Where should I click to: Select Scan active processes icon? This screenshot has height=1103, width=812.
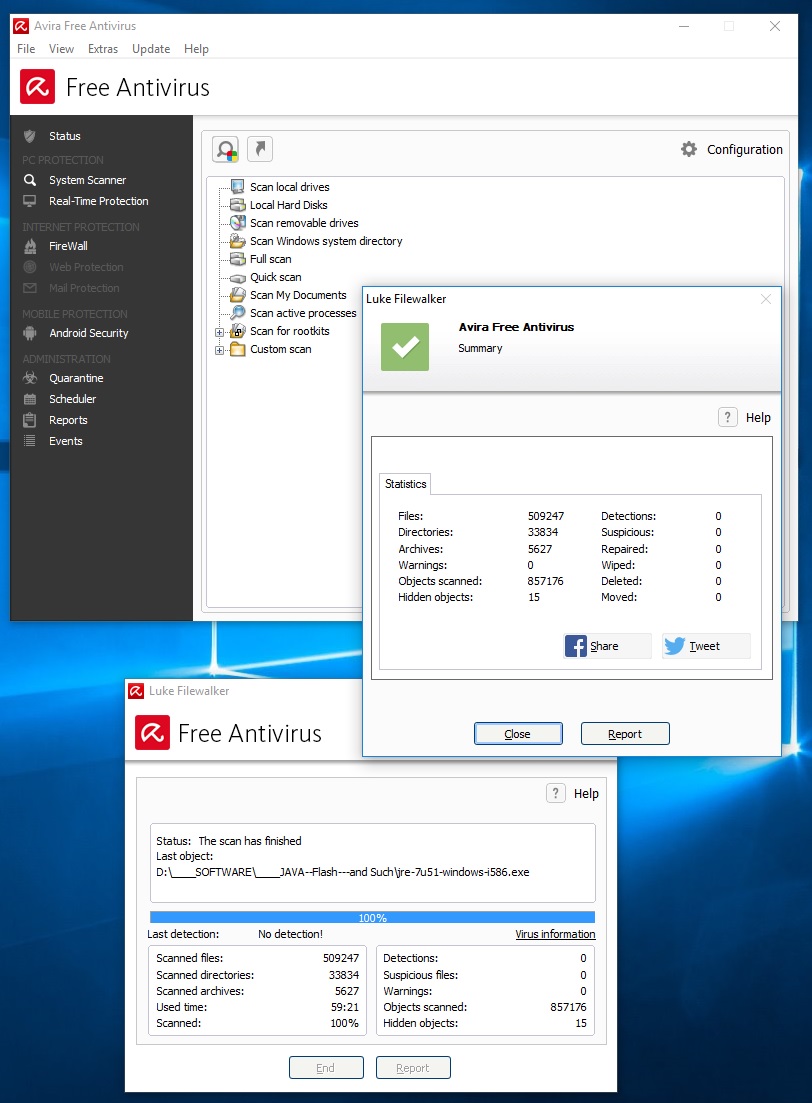[x=238, y=312]
